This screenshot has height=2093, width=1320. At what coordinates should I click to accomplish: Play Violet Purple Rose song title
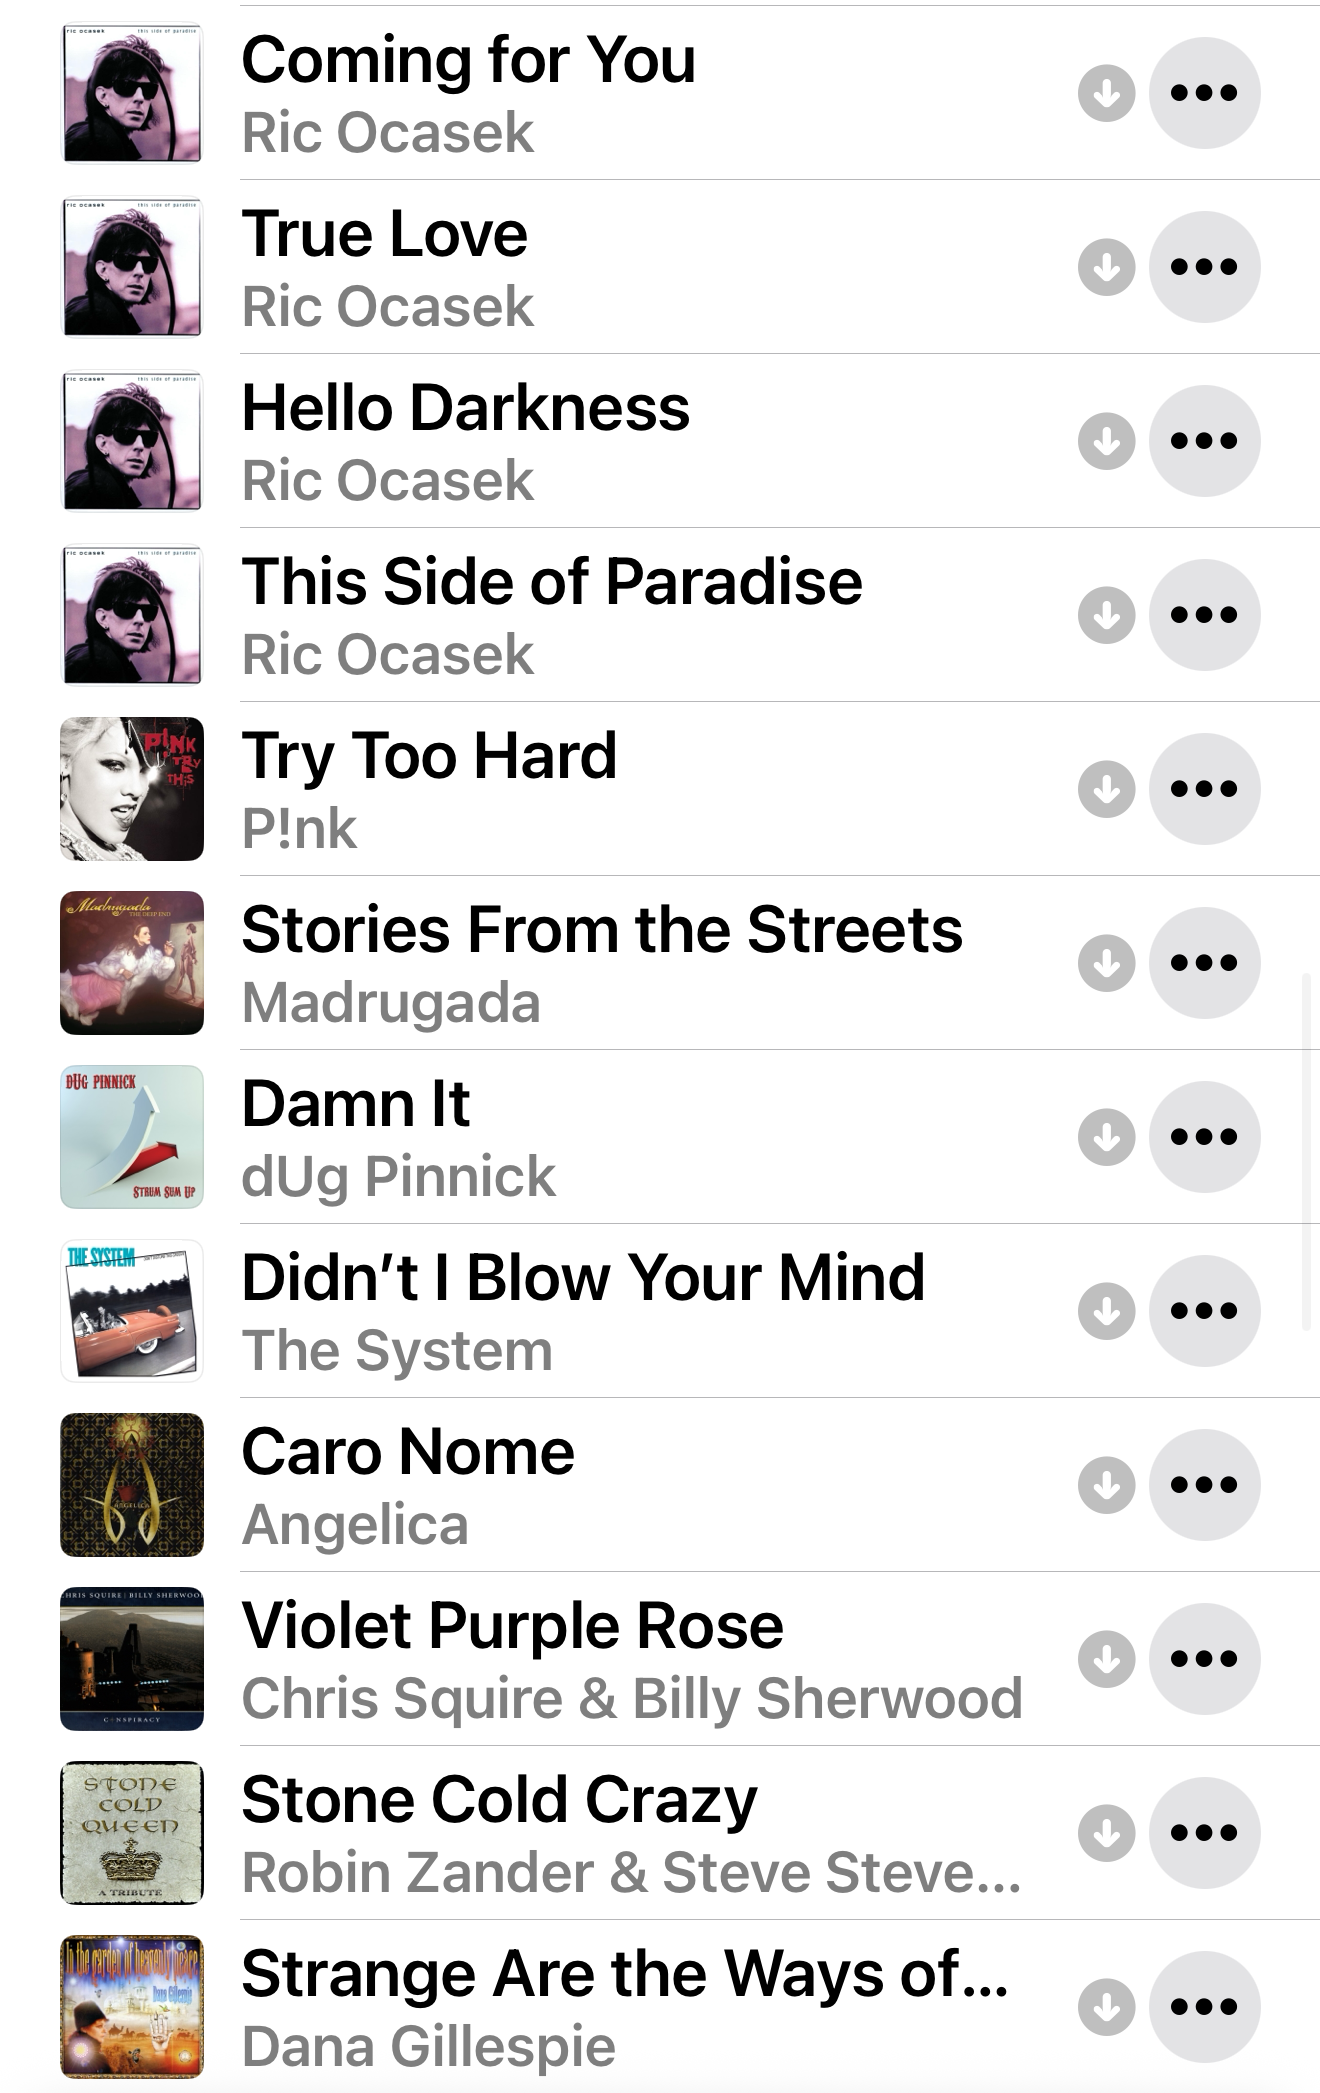[512, 1626]
